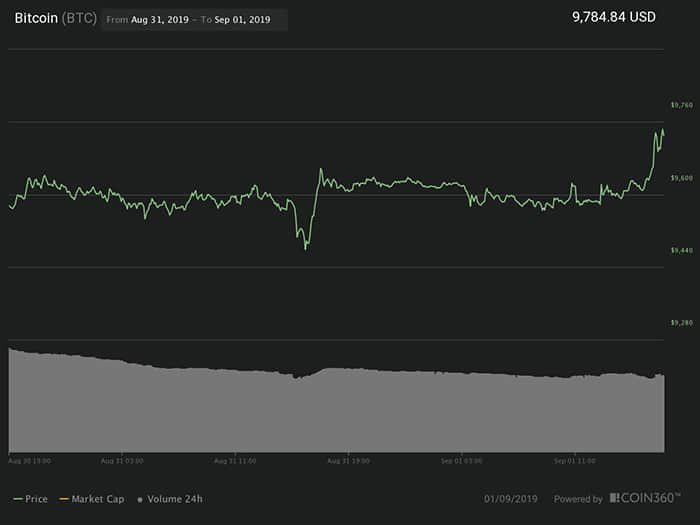Click the green Price legend line

17,498
